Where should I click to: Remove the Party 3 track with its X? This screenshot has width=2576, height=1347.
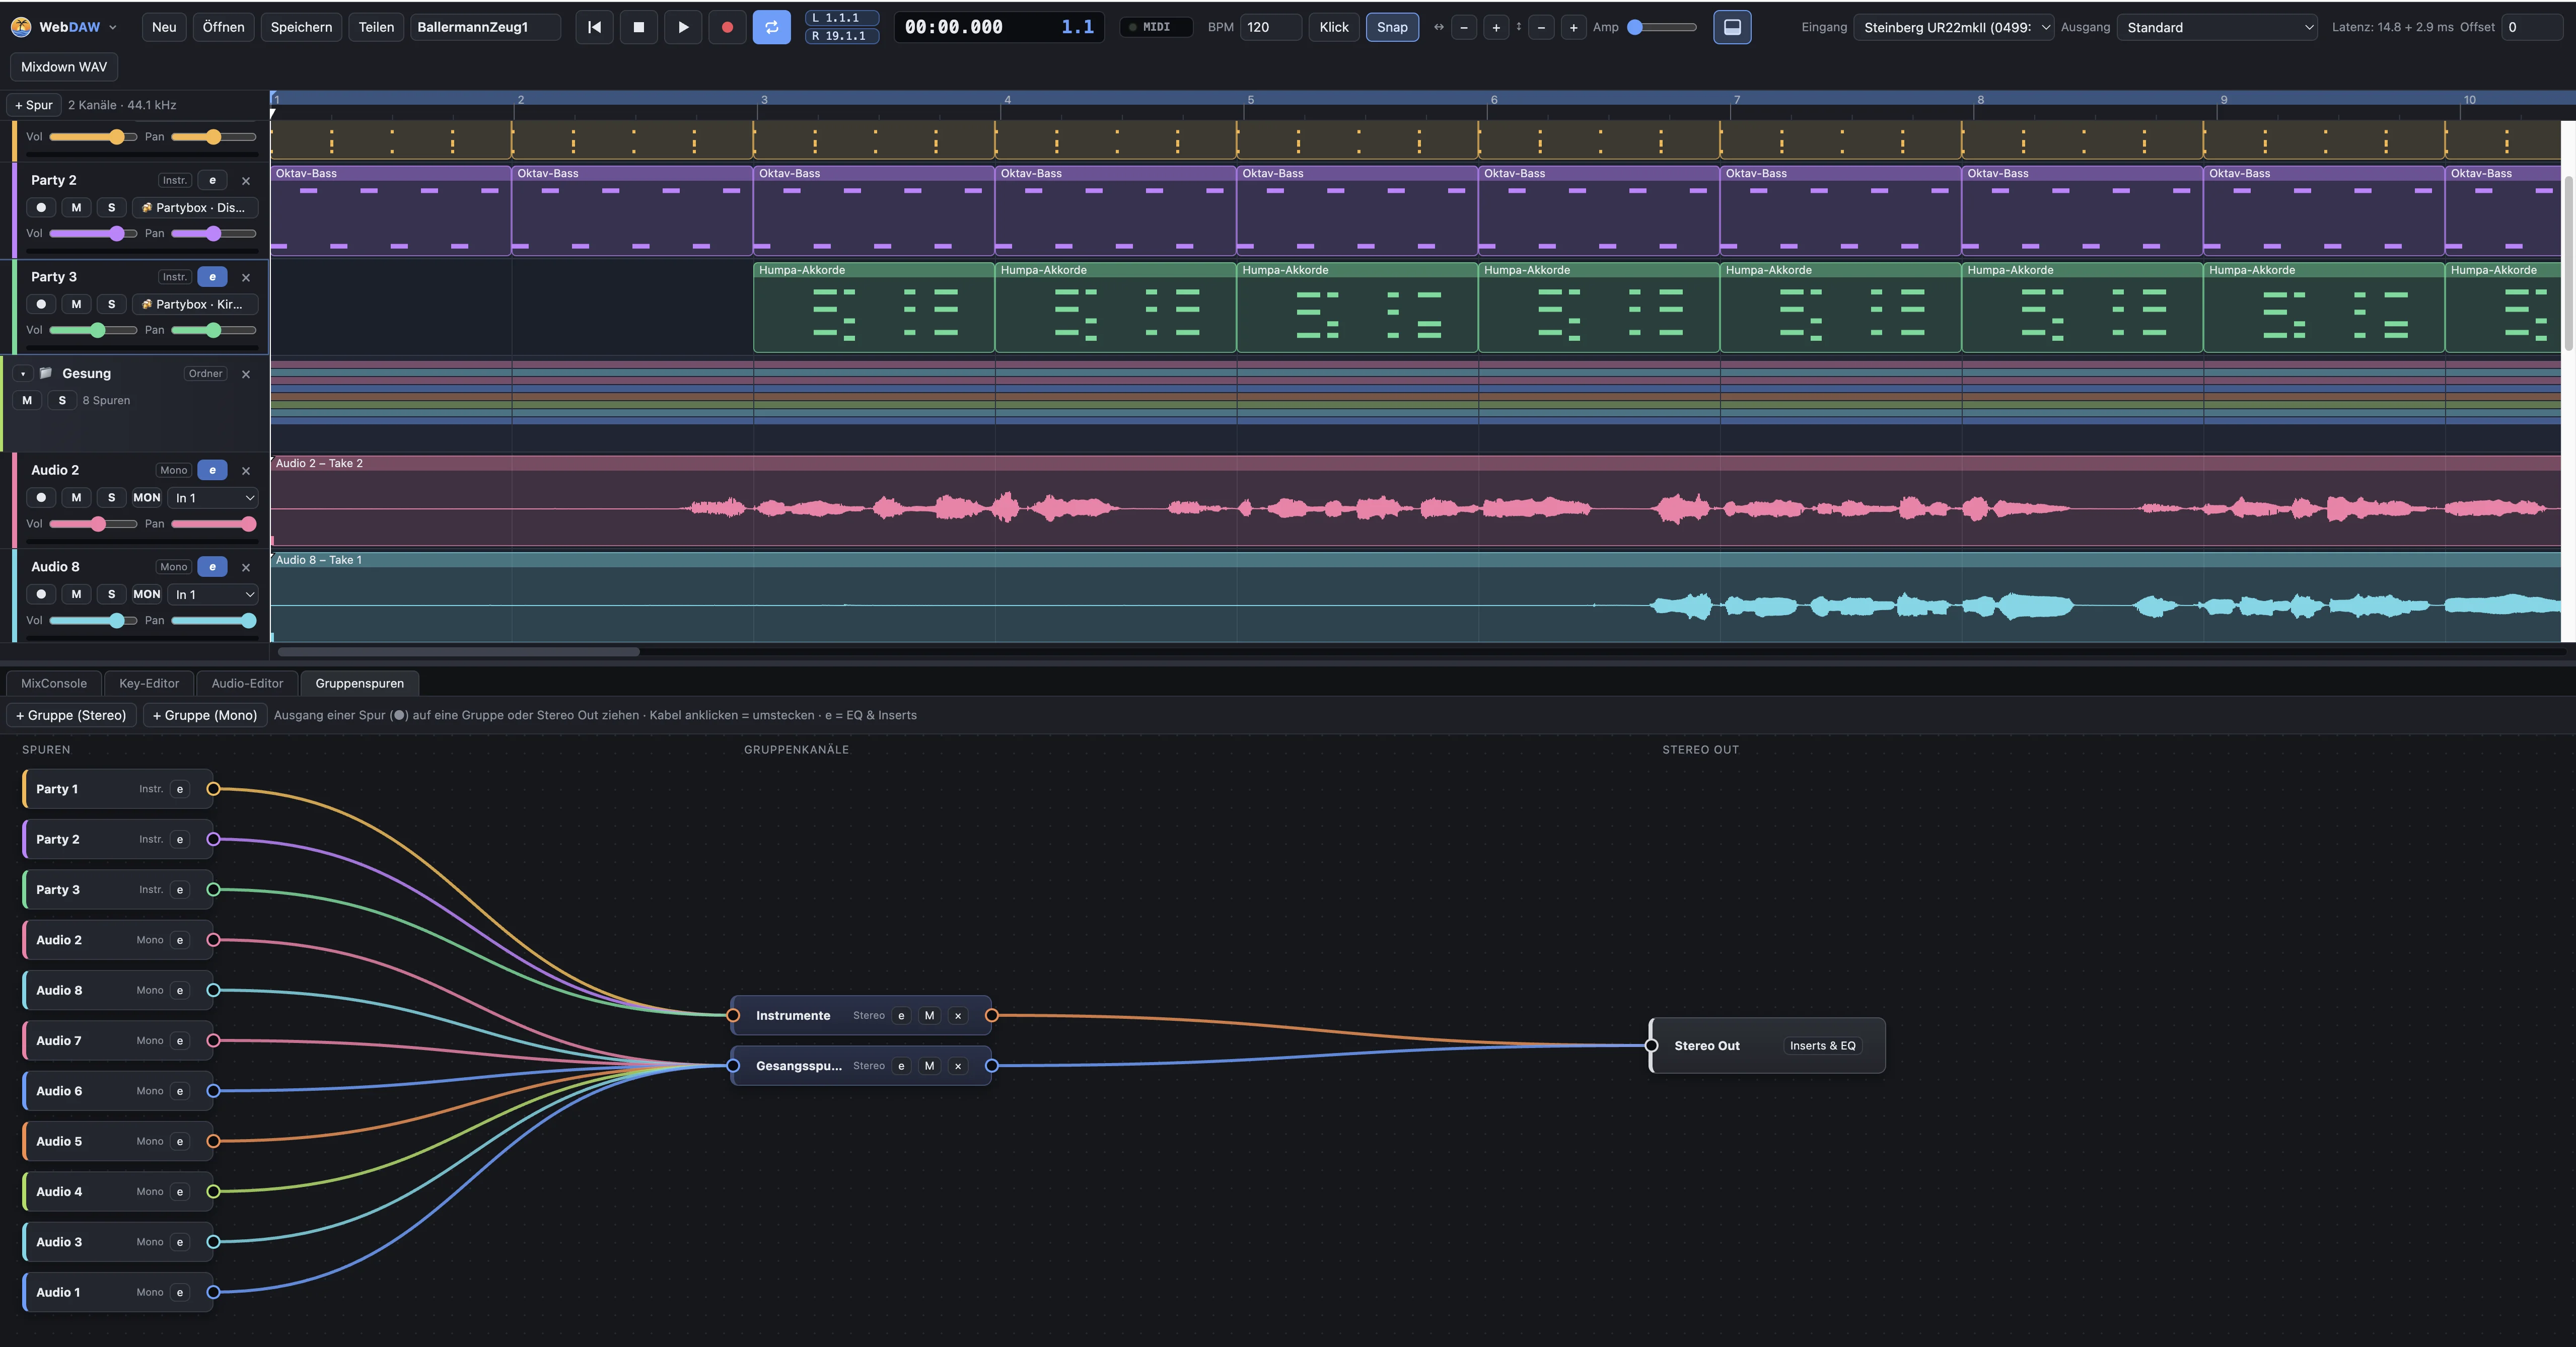click(246, 277)
